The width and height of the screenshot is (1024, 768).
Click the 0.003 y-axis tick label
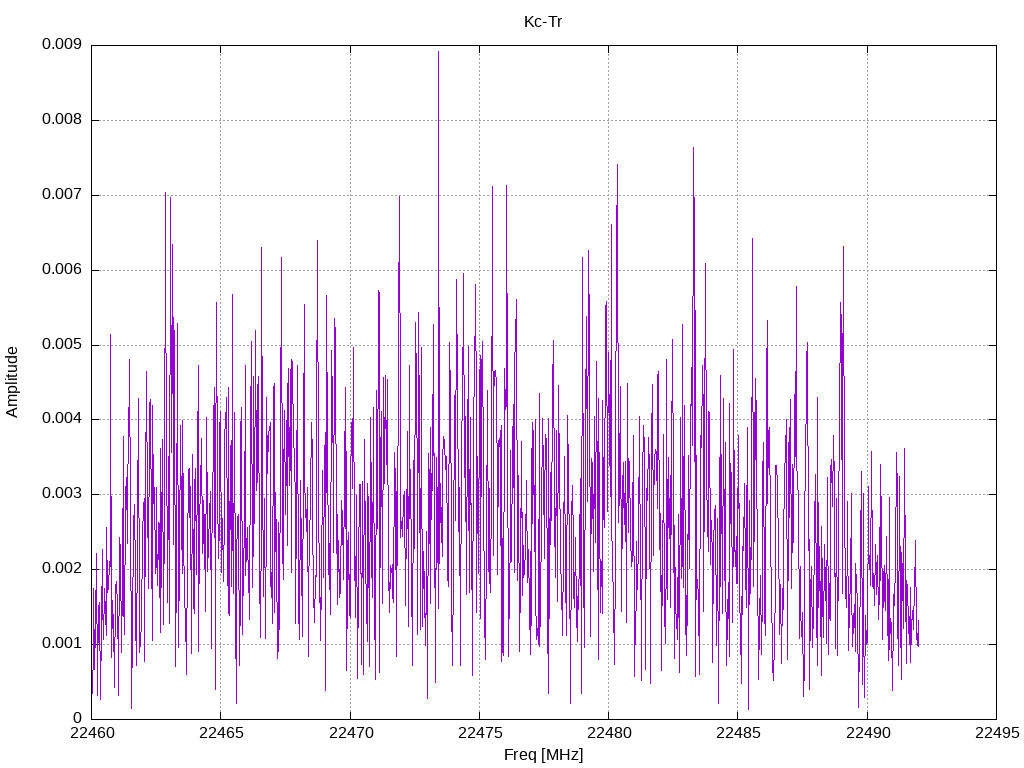coord(62,494)
